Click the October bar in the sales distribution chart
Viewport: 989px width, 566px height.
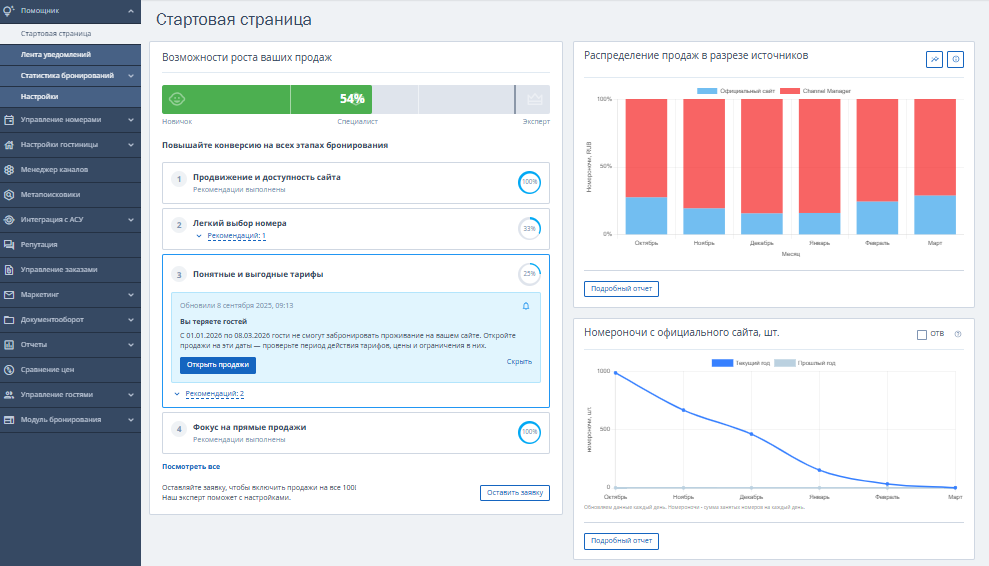point(646,167)
